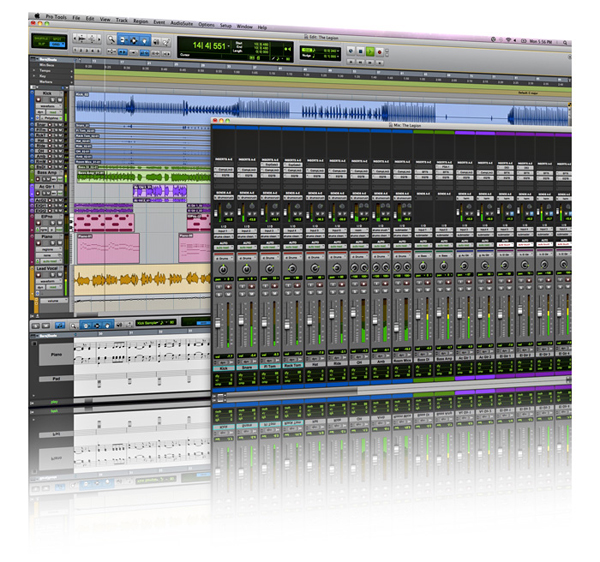Click the Wi-Fi menu bar icon

[x=508, y=40]
